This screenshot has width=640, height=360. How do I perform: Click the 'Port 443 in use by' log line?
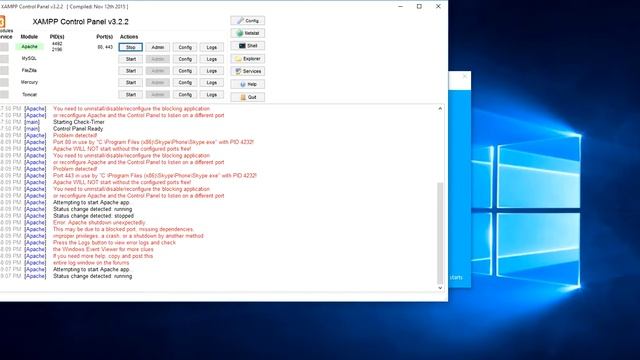[155, 176]
